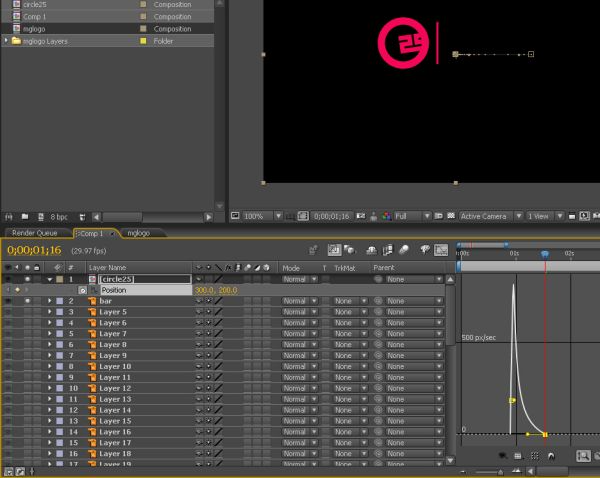Enable Motion Blur for the composition
The height and width of the screenshot is (478, 600).
[x=404, y=250]
